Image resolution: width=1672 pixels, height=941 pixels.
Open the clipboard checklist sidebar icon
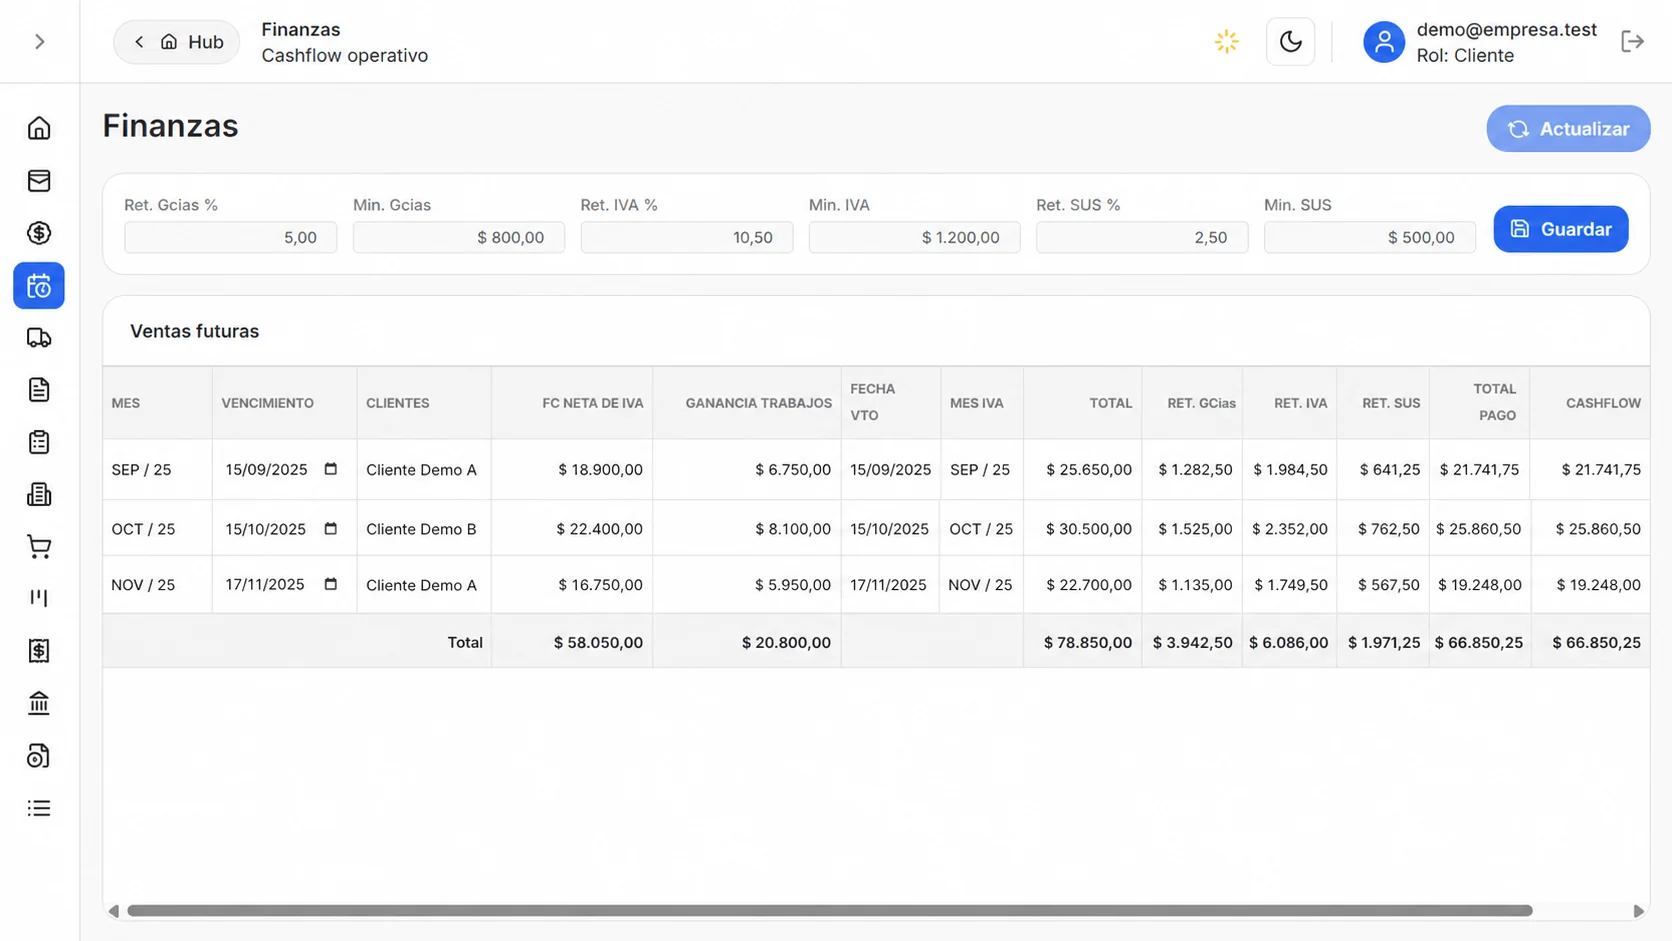pyautogui.click(x=39, y=442)
